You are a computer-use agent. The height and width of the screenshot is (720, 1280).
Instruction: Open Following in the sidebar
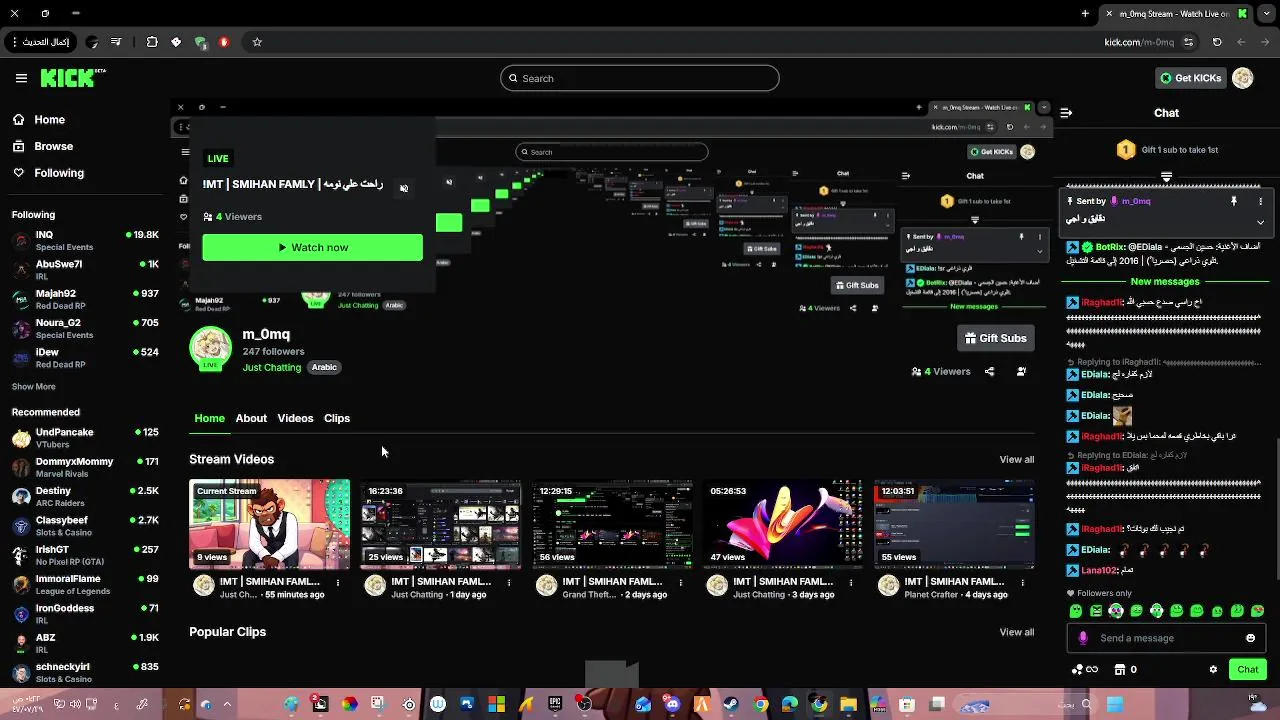[48, 173]
